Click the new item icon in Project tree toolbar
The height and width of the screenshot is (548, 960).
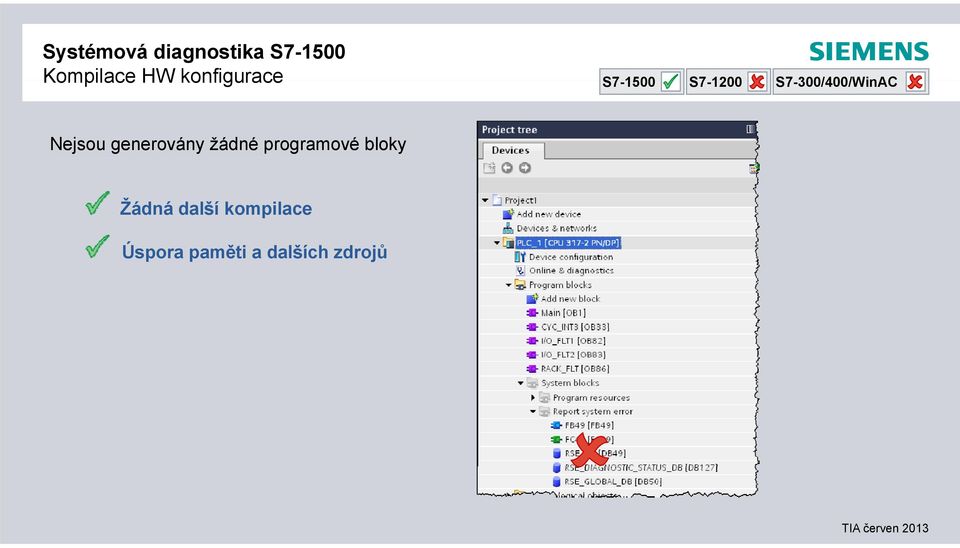coord(489,168)
